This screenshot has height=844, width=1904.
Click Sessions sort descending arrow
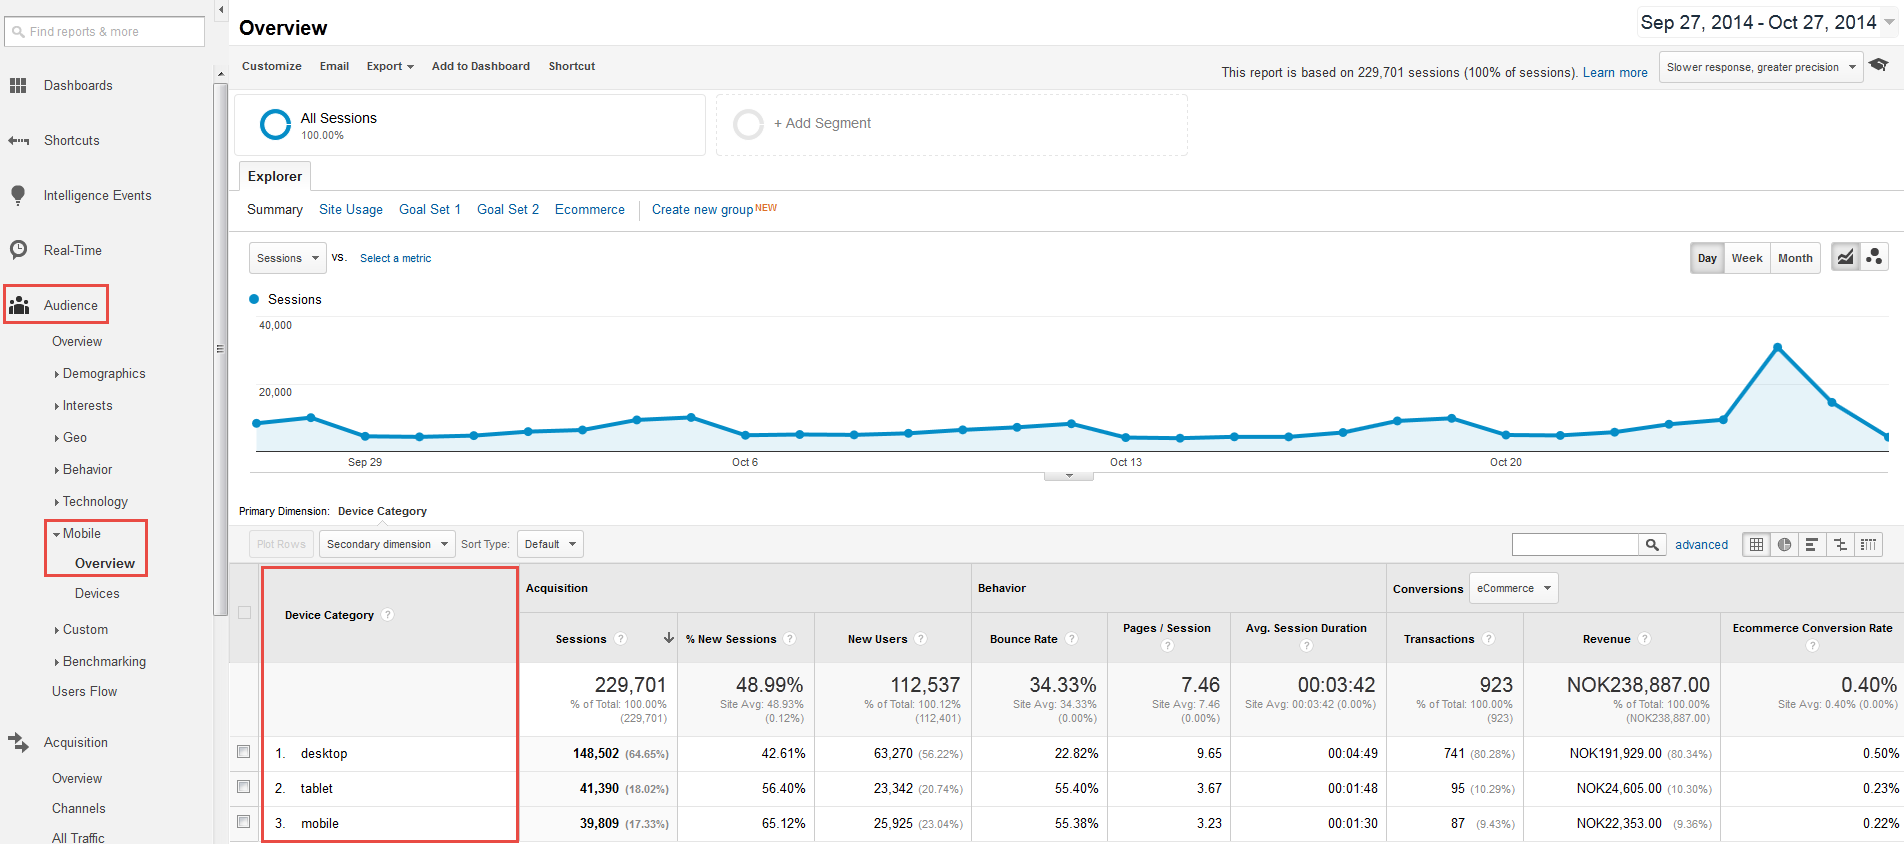(x=668, y=638)
